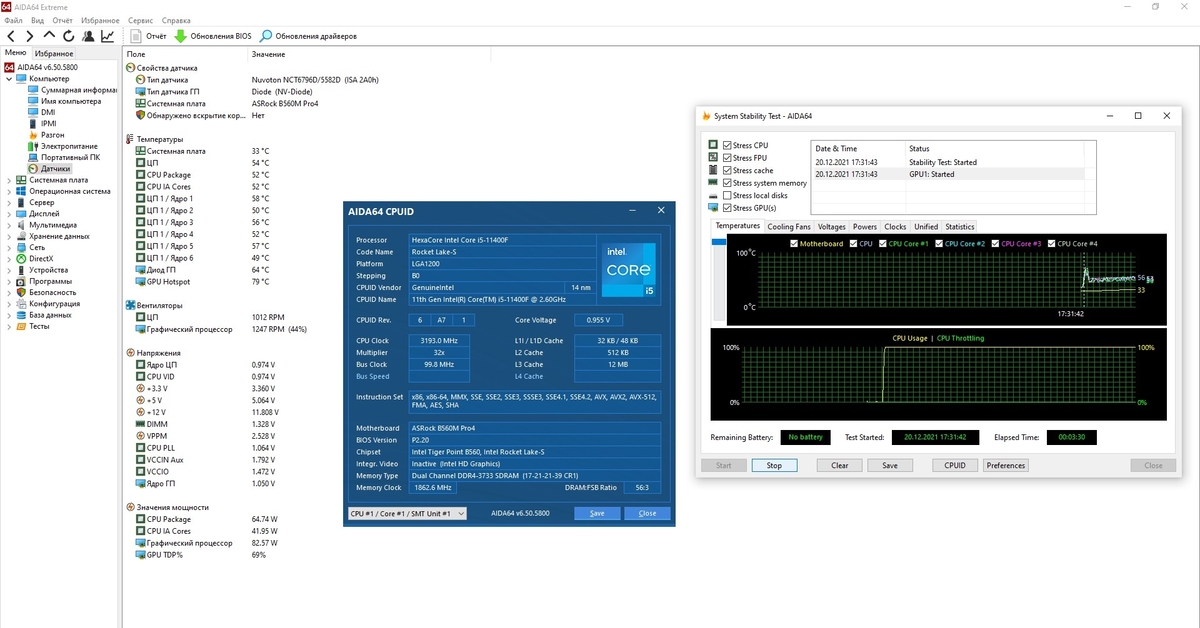Uncheck the Stress GPU(s) checkbox
Viewport: 1200px width, 628px height.
click(x=727, y=208)
